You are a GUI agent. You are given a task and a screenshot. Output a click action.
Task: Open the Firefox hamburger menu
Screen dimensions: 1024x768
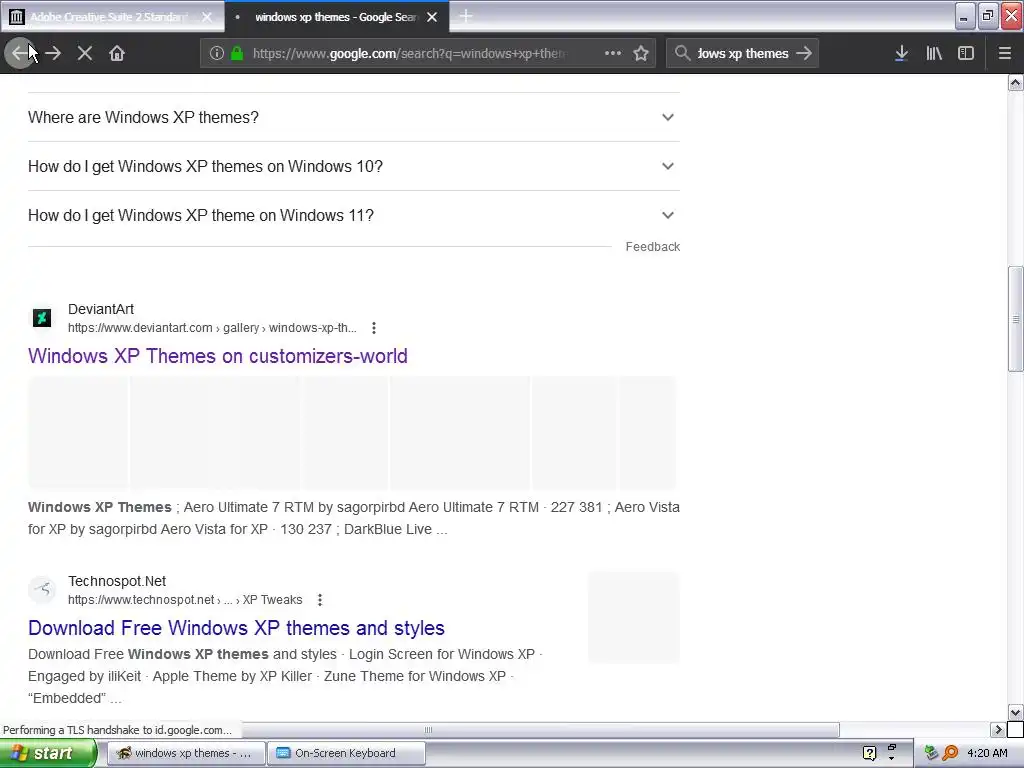(1005, 54)
